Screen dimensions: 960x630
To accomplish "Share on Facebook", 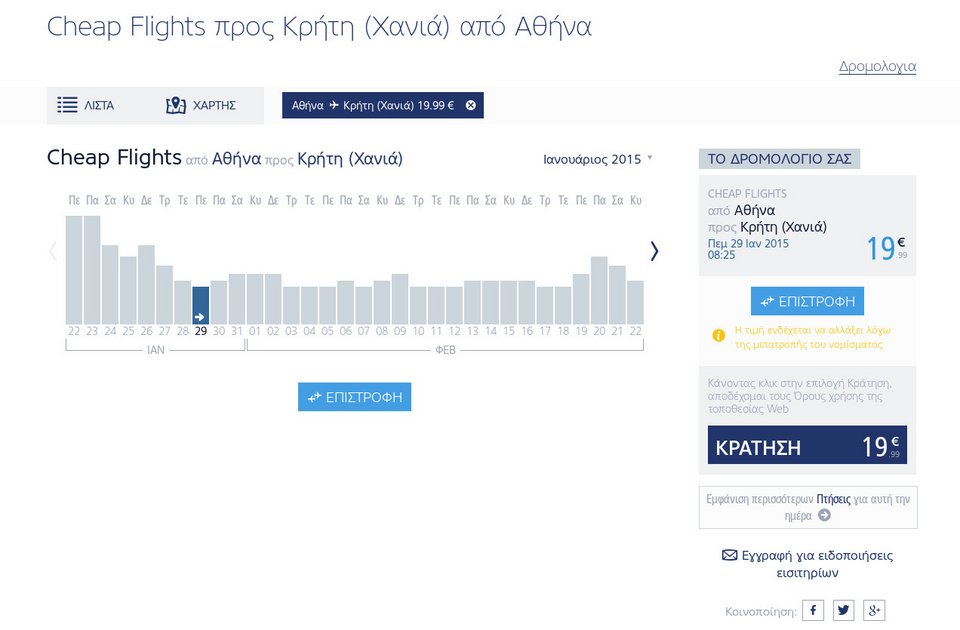I will pos(813,610).
